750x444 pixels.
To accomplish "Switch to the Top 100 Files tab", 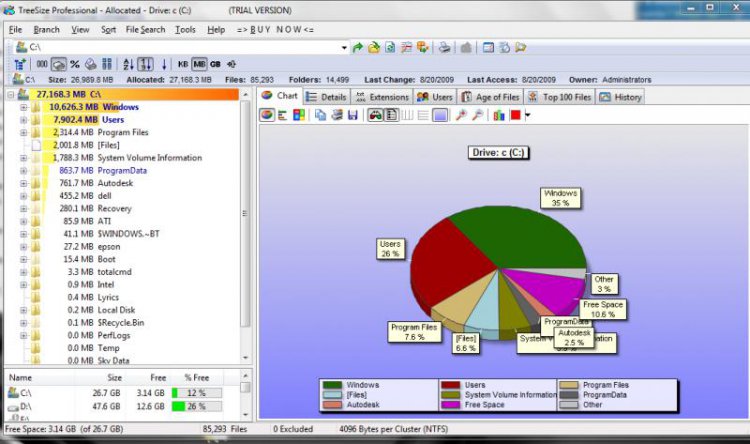I will (x=560, y=97).
